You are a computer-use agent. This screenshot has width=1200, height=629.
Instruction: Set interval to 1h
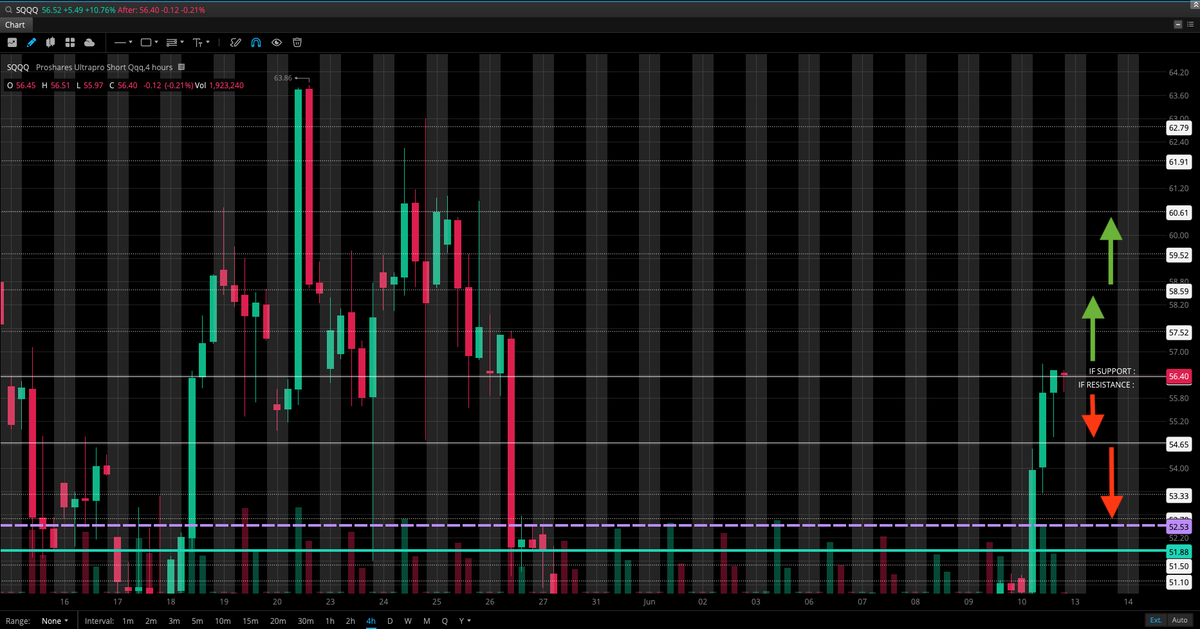coord(330,621)
